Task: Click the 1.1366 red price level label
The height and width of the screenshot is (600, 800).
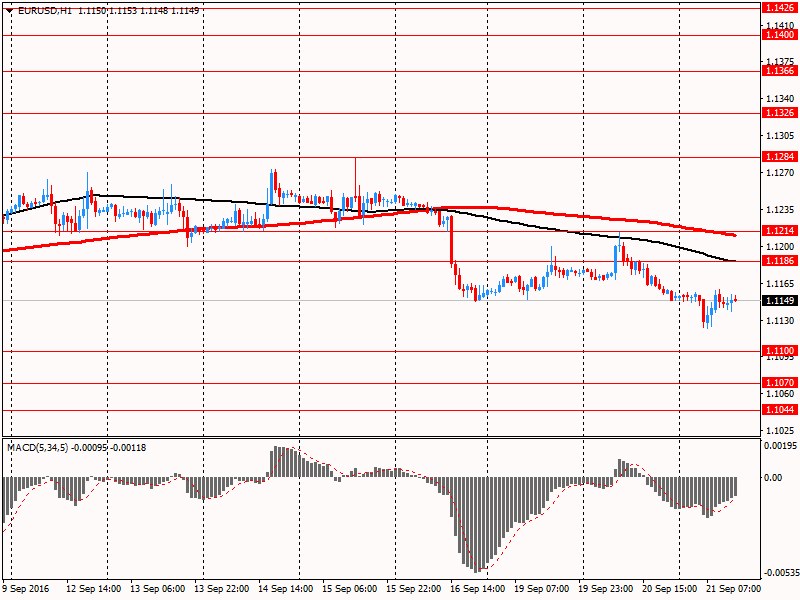Action: click(780, 71)
